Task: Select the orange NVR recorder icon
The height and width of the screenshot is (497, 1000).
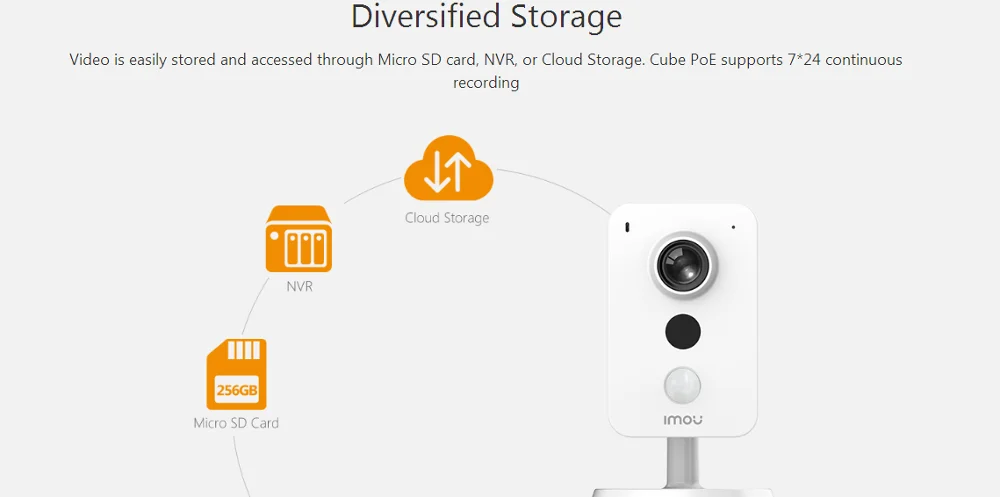Action: [298, 239]
